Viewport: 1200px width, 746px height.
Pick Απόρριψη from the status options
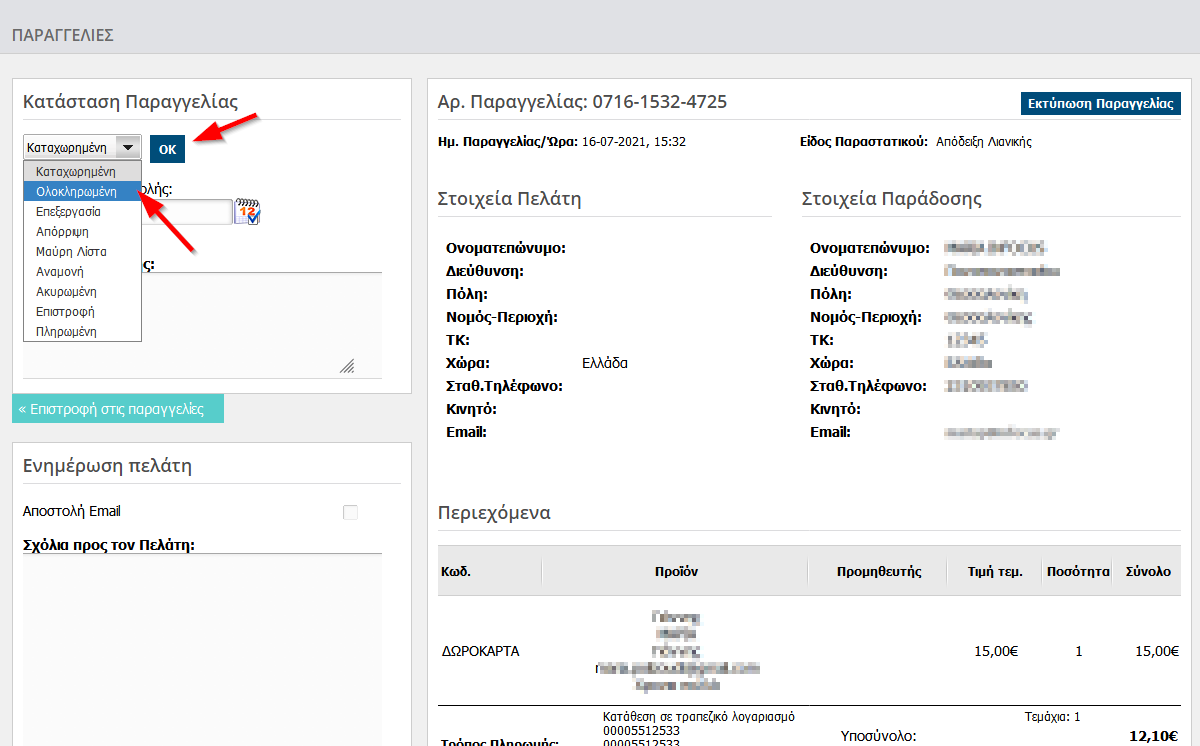62,231
